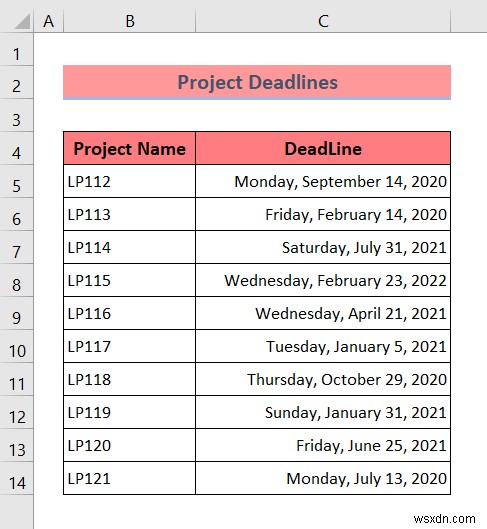This screenshot has width=487, height=529.
Task: Select the DeadLine header cell
Action: pyautogui.click(x=323, y=148)
